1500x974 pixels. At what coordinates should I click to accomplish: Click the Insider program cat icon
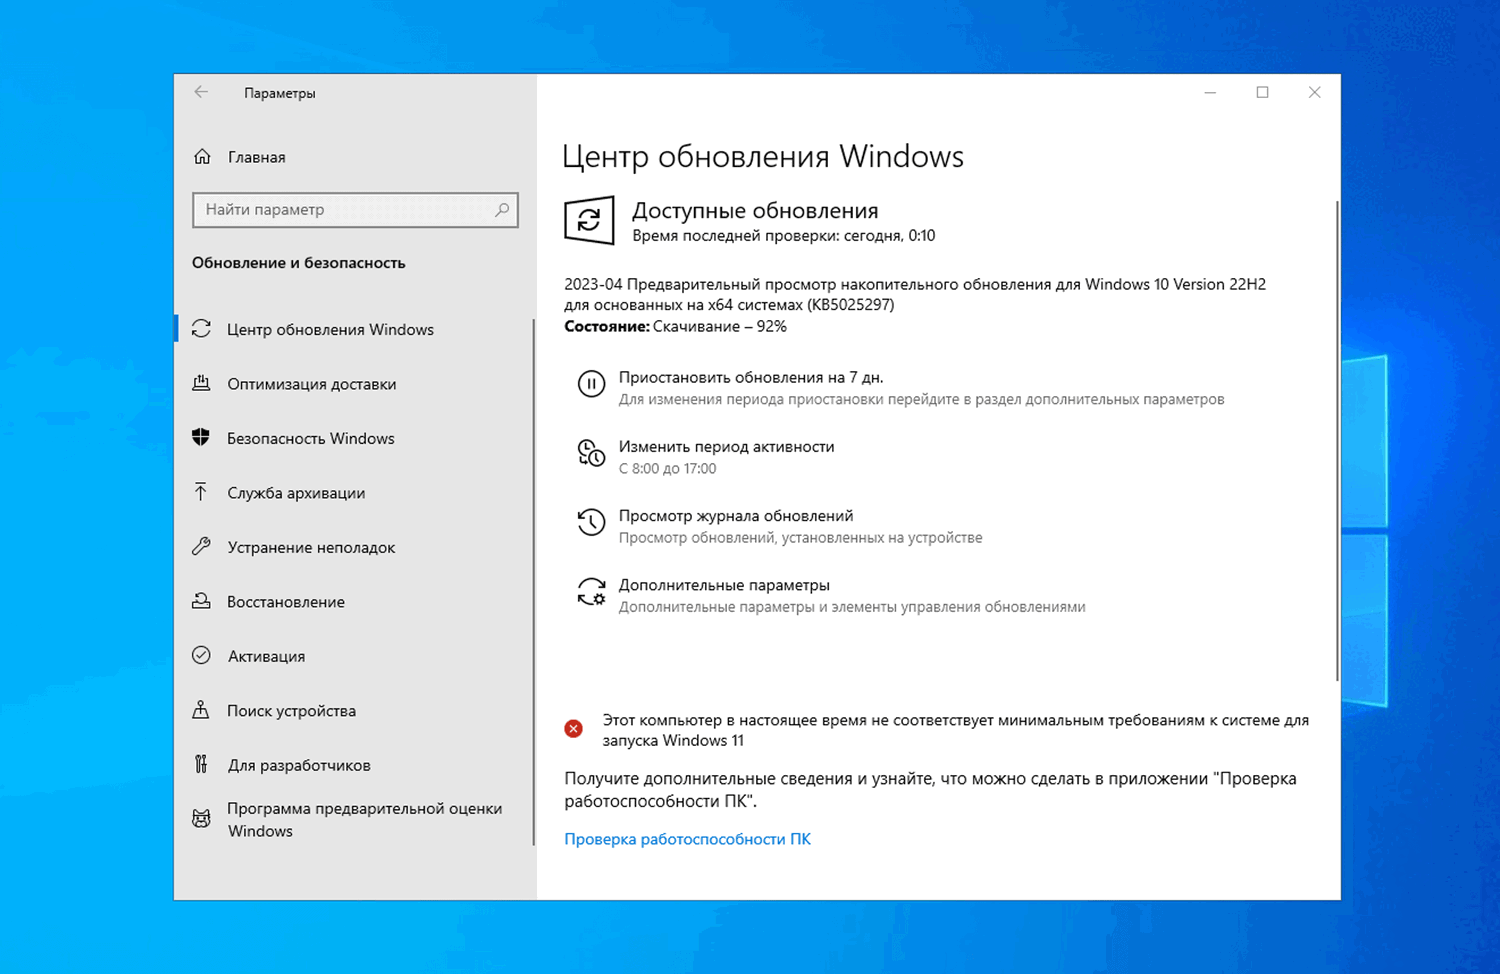[201, 819]
